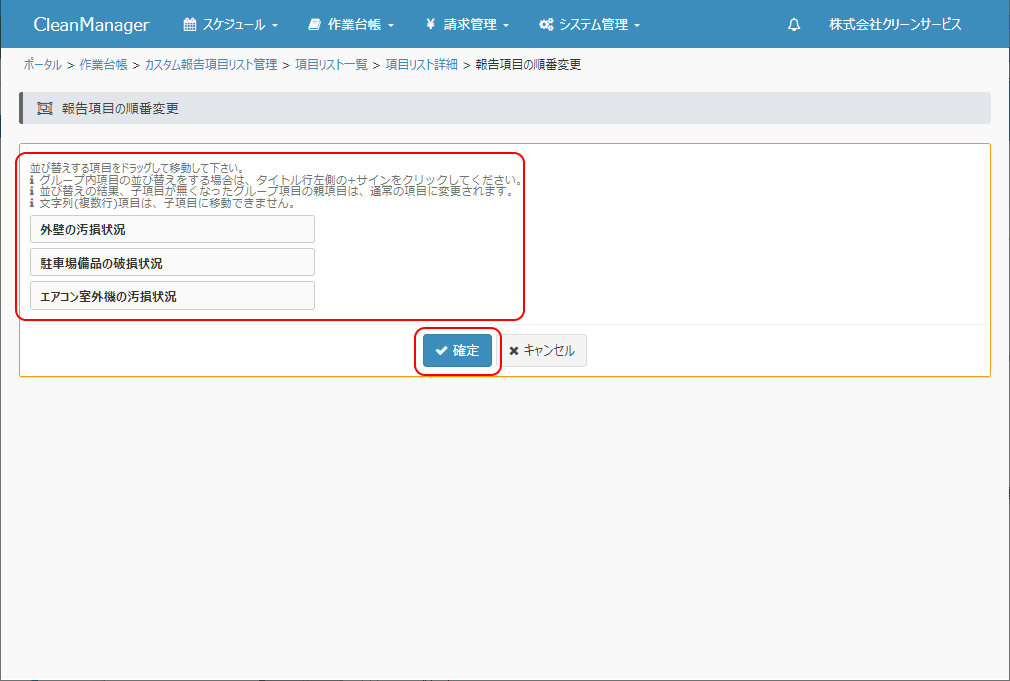Image resolution: width=1010 pixels, height=681 pixels.
Task: Go to ポータル breadcrumb link
Action: point(43,64)
